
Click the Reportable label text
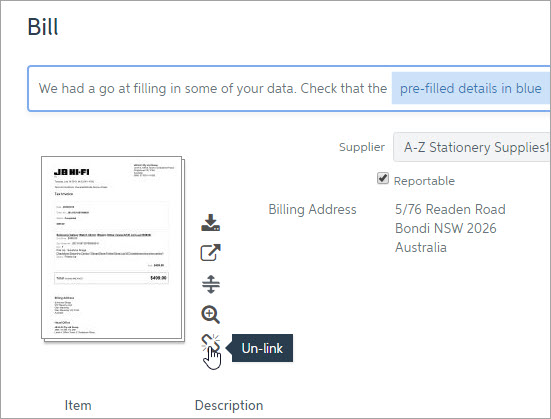(x=424, y=181)
